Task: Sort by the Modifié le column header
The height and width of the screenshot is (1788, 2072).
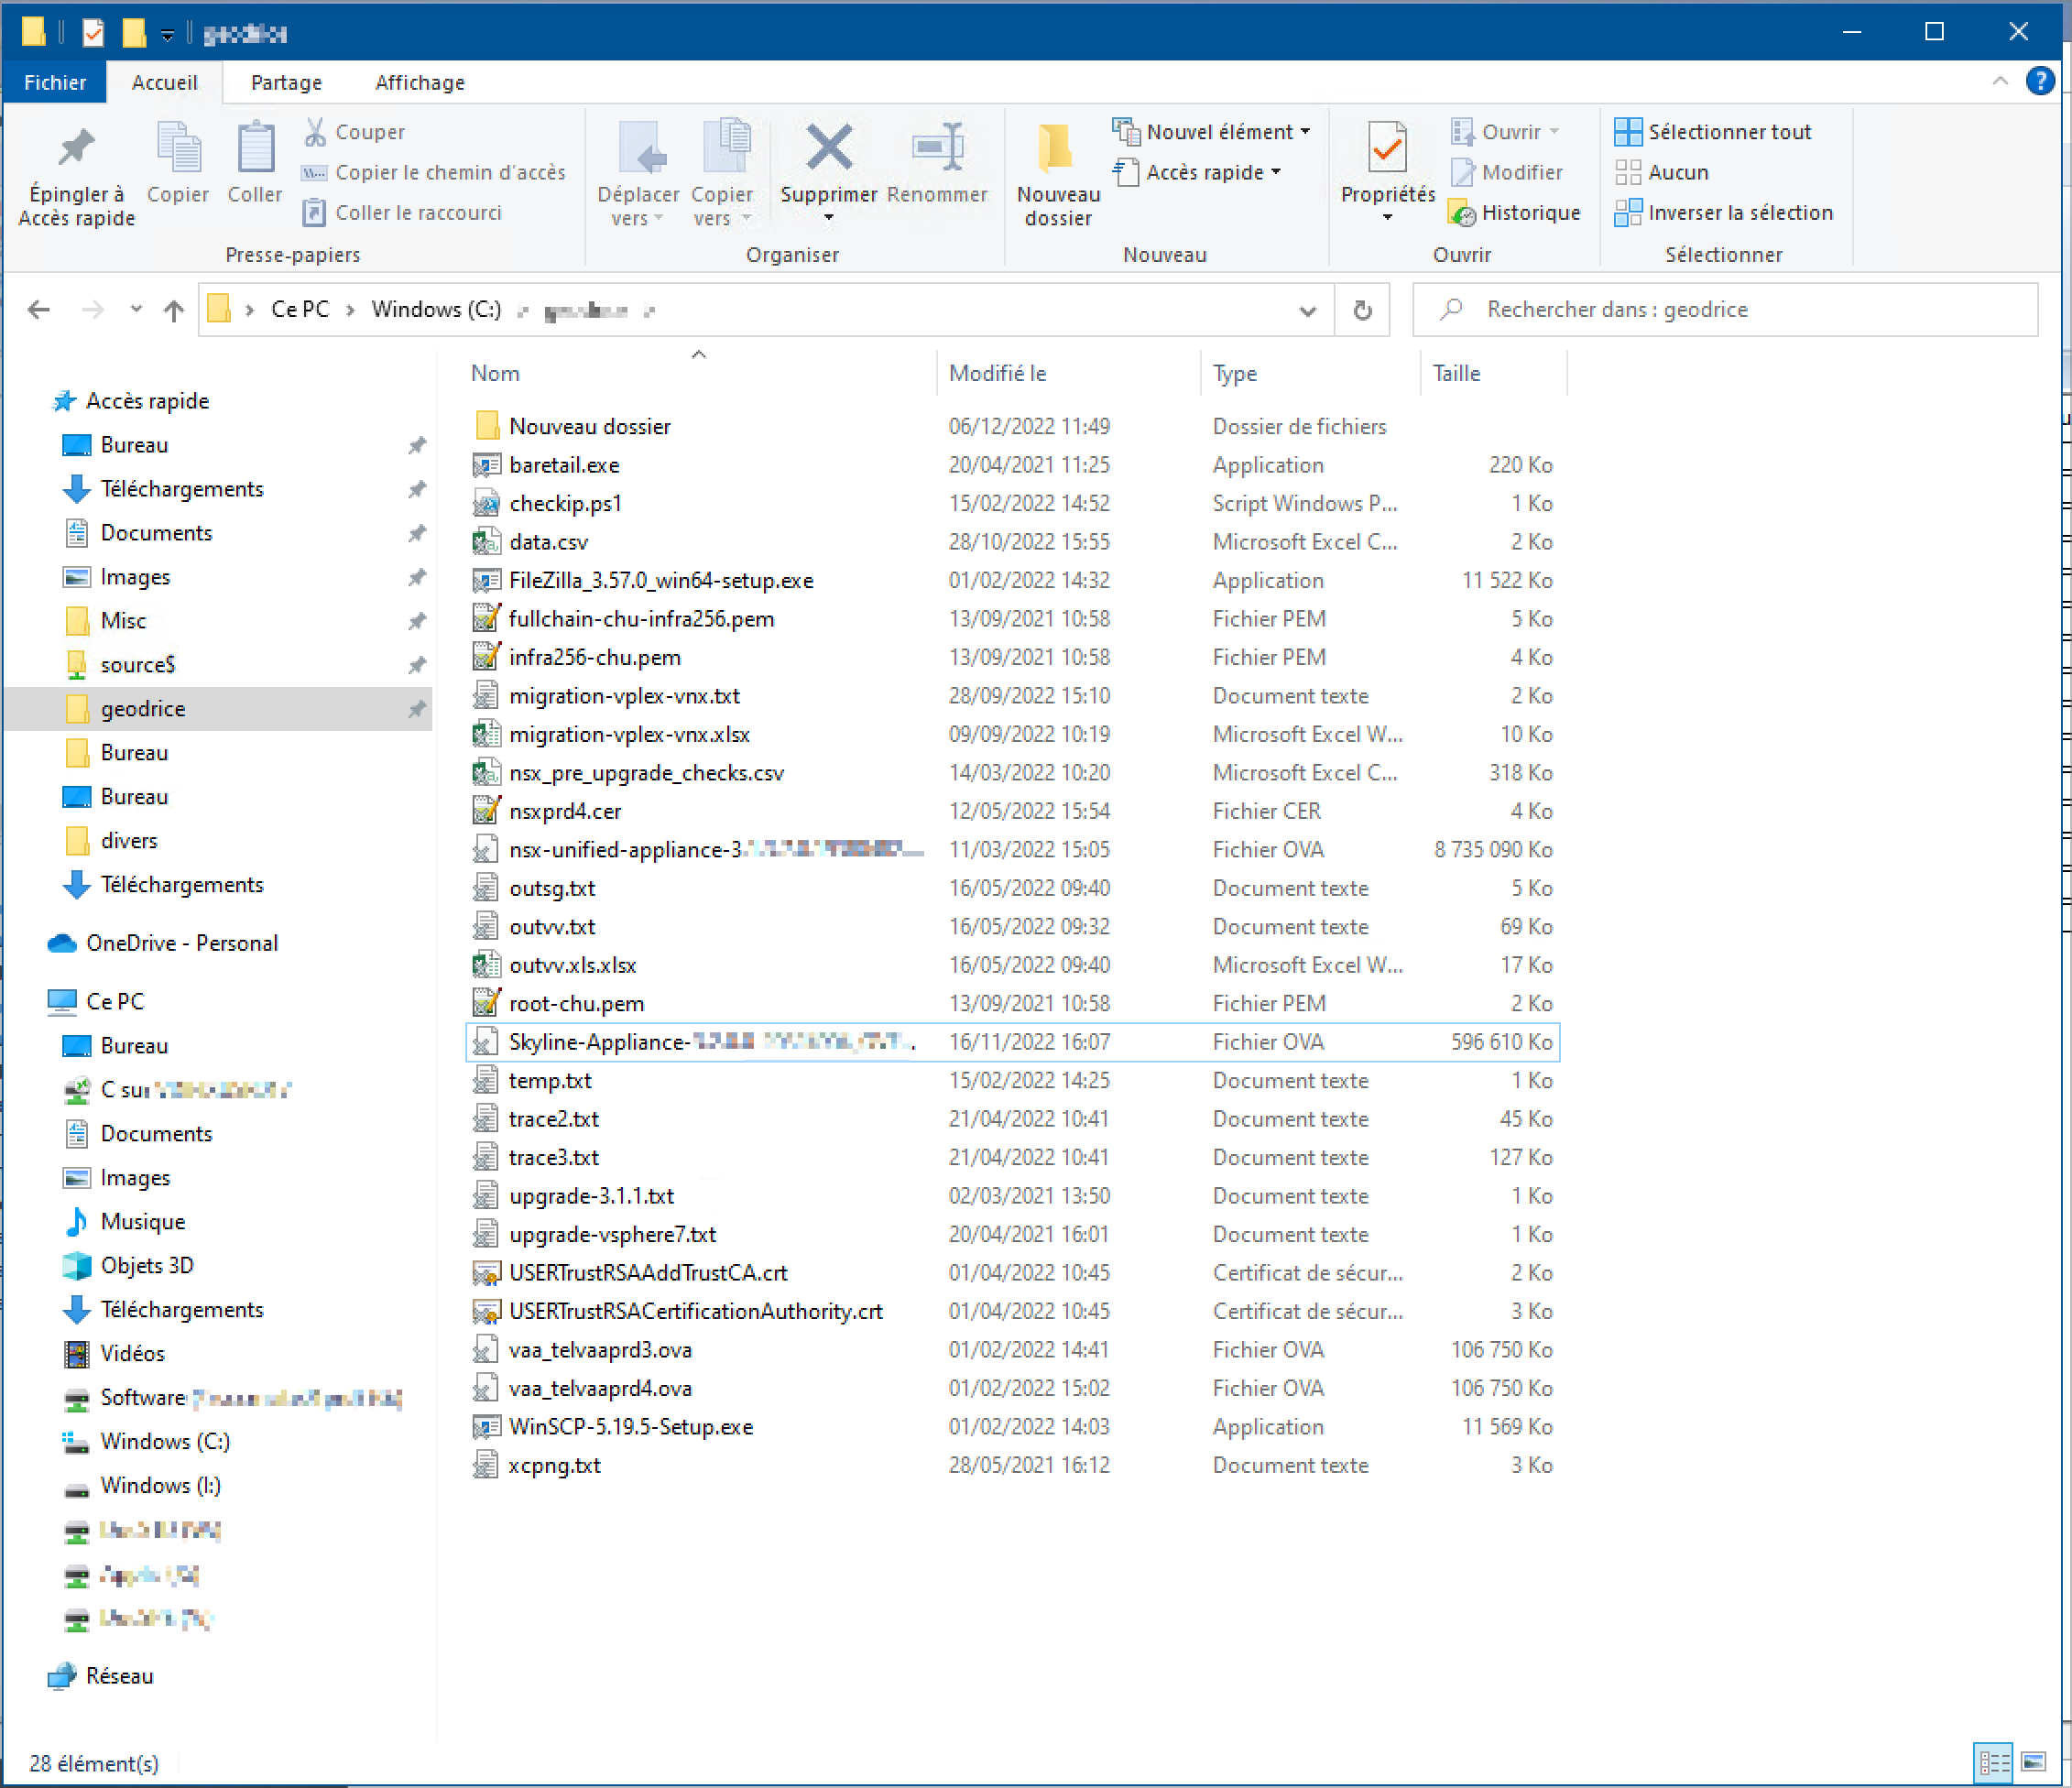Action: [x=997, y=373]
